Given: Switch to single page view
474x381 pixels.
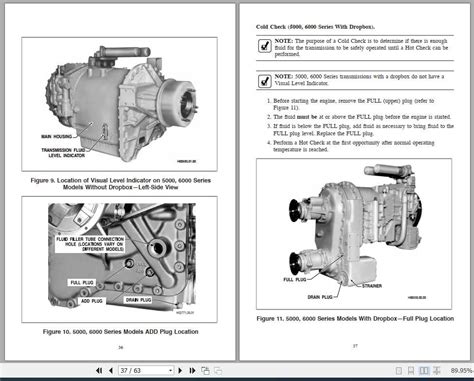Looking at the screenshot, I should (398, 371).
